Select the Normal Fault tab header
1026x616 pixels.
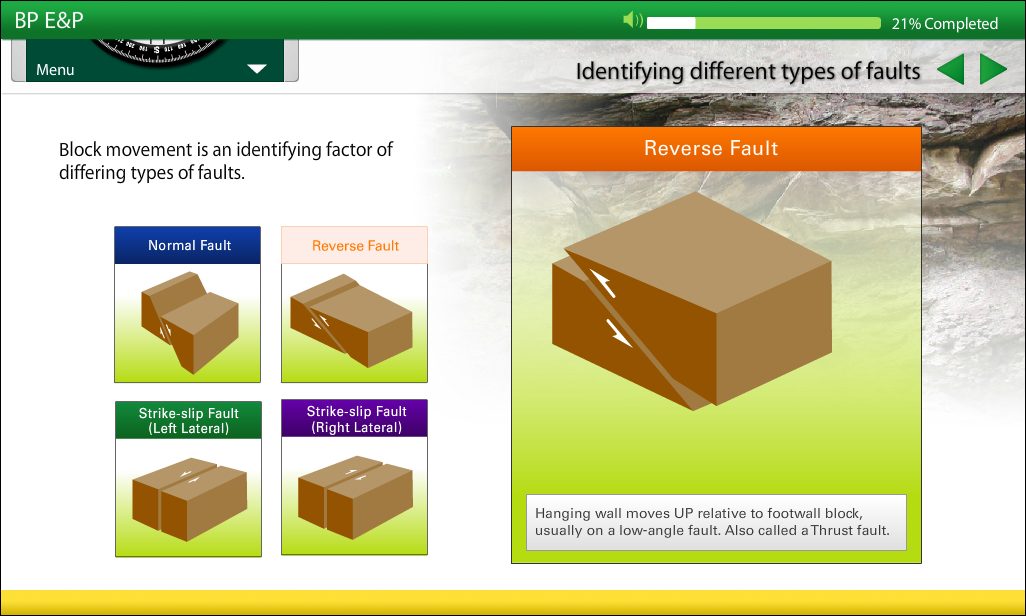tap(188, 245)
